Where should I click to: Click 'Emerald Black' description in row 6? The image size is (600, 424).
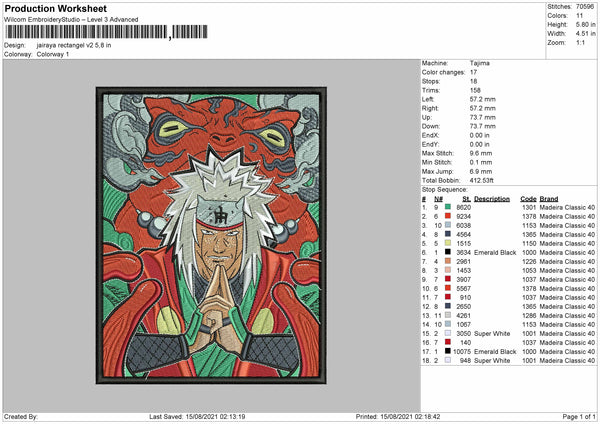coord(495,253)
